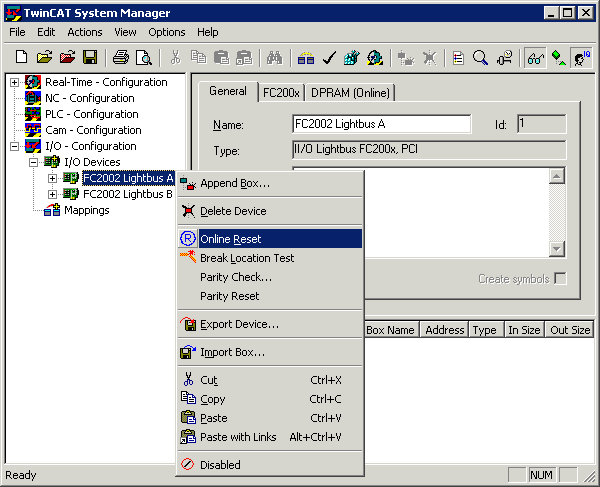Collapse the I/O Devices node
600x487 pixels.
33,162
